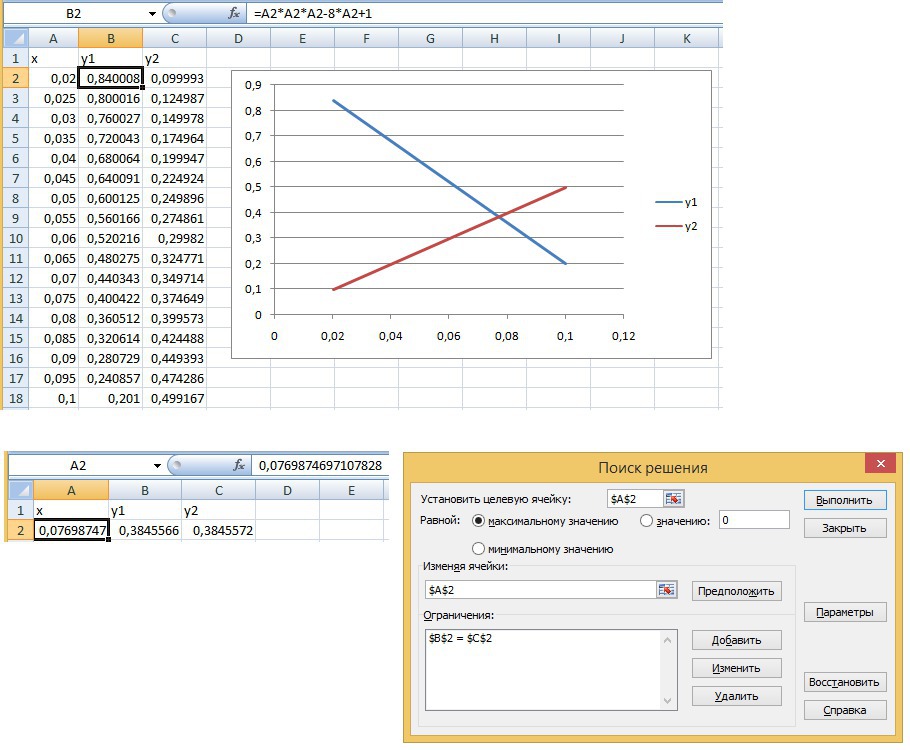Click the fx insert function icon beside B2 formula
The image size is (910, 750).
click(x=234, y=14)
